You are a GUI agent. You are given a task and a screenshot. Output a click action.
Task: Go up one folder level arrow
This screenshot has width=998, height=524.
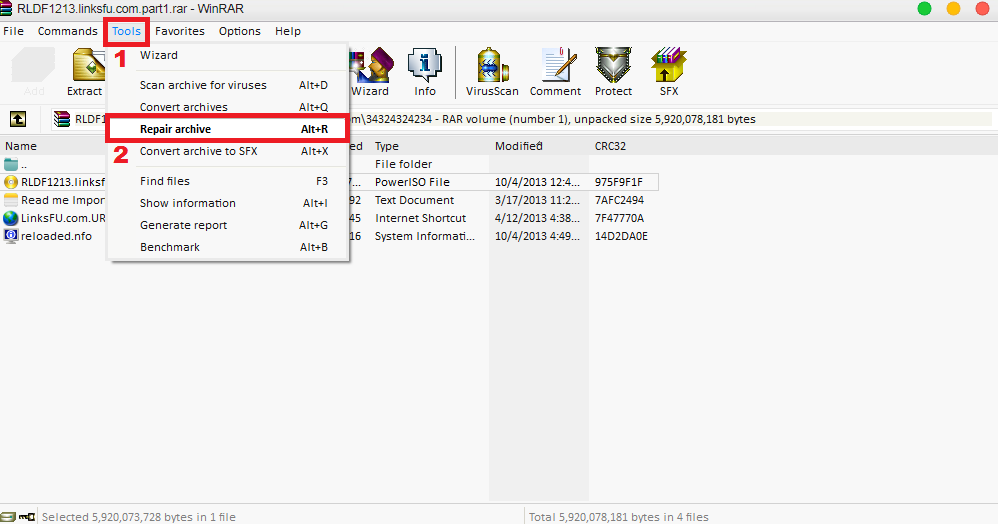[18, 118]
